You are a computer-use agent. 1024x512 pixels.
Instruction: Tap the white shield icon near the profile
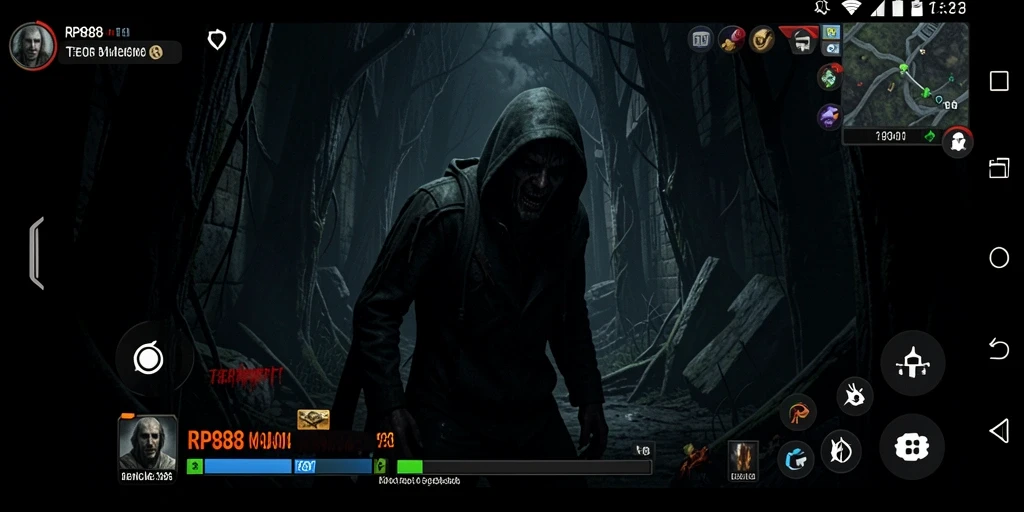click(217, 40)
